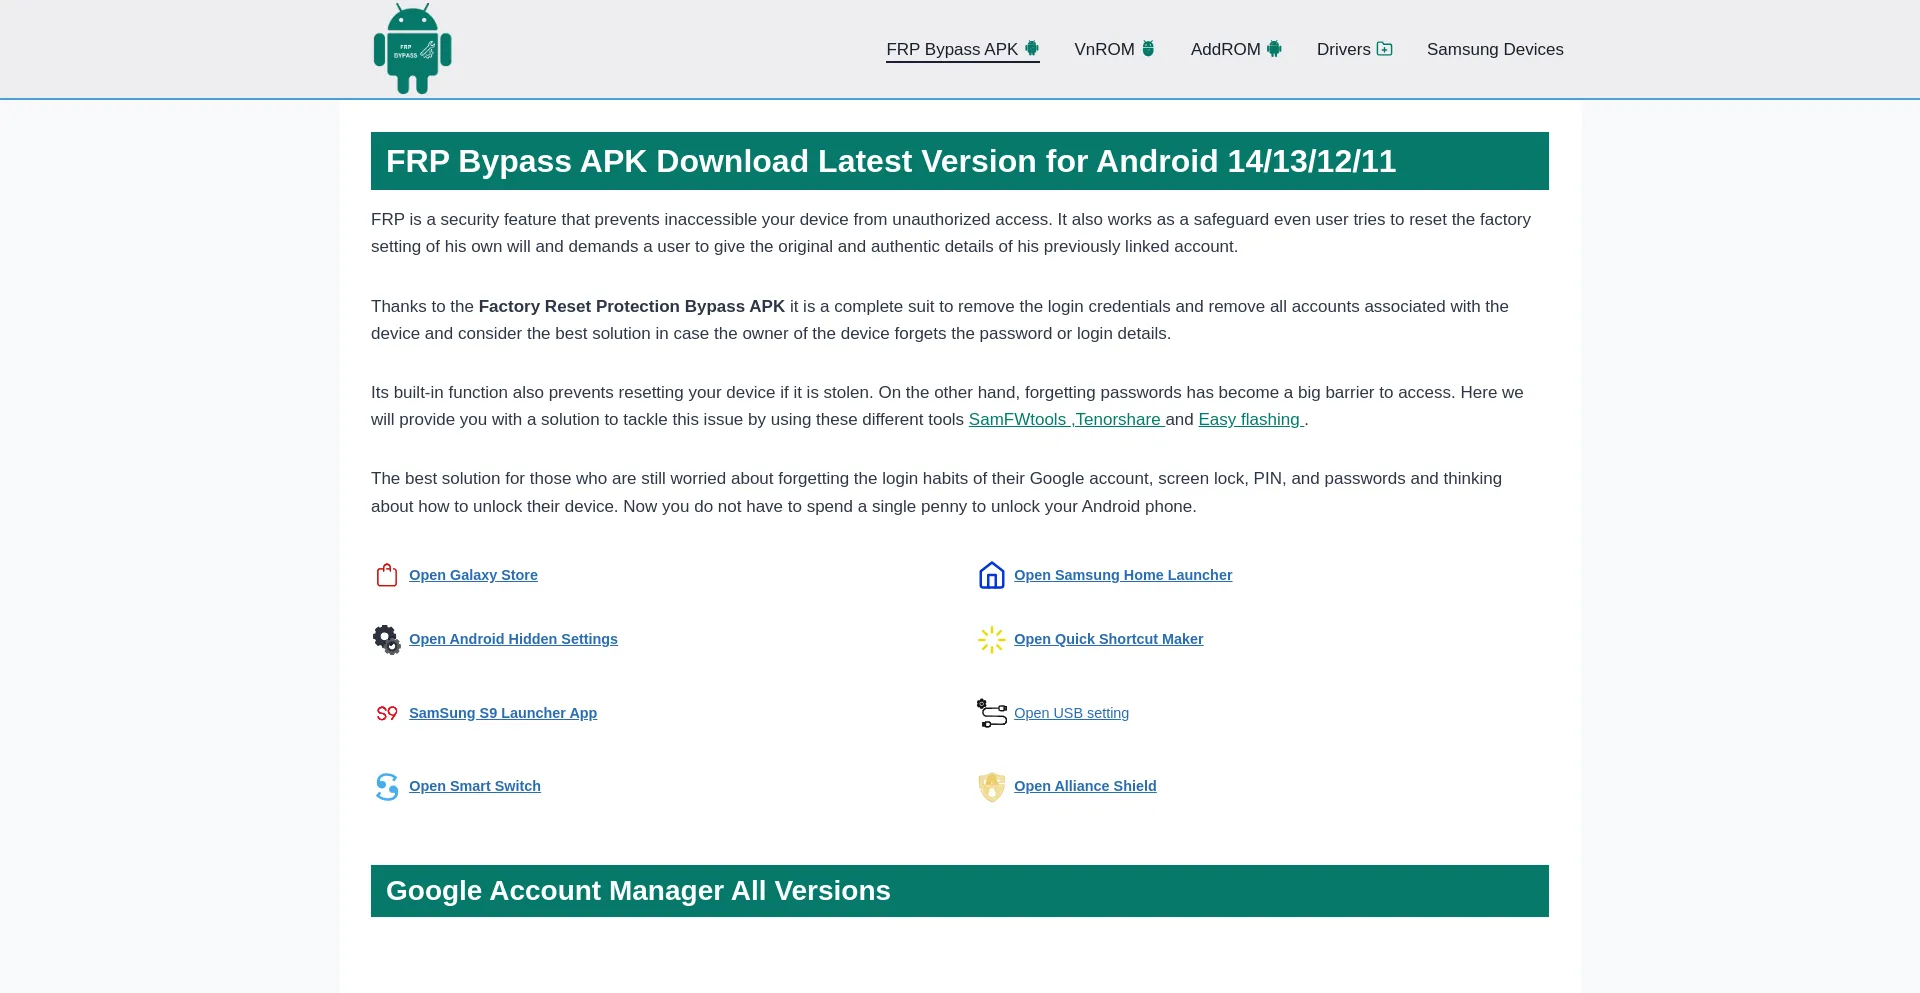Screen dimensions: 1920x993
Task: Follow the Open Quick Shortcut Maker link
Action: [1108, 639]
